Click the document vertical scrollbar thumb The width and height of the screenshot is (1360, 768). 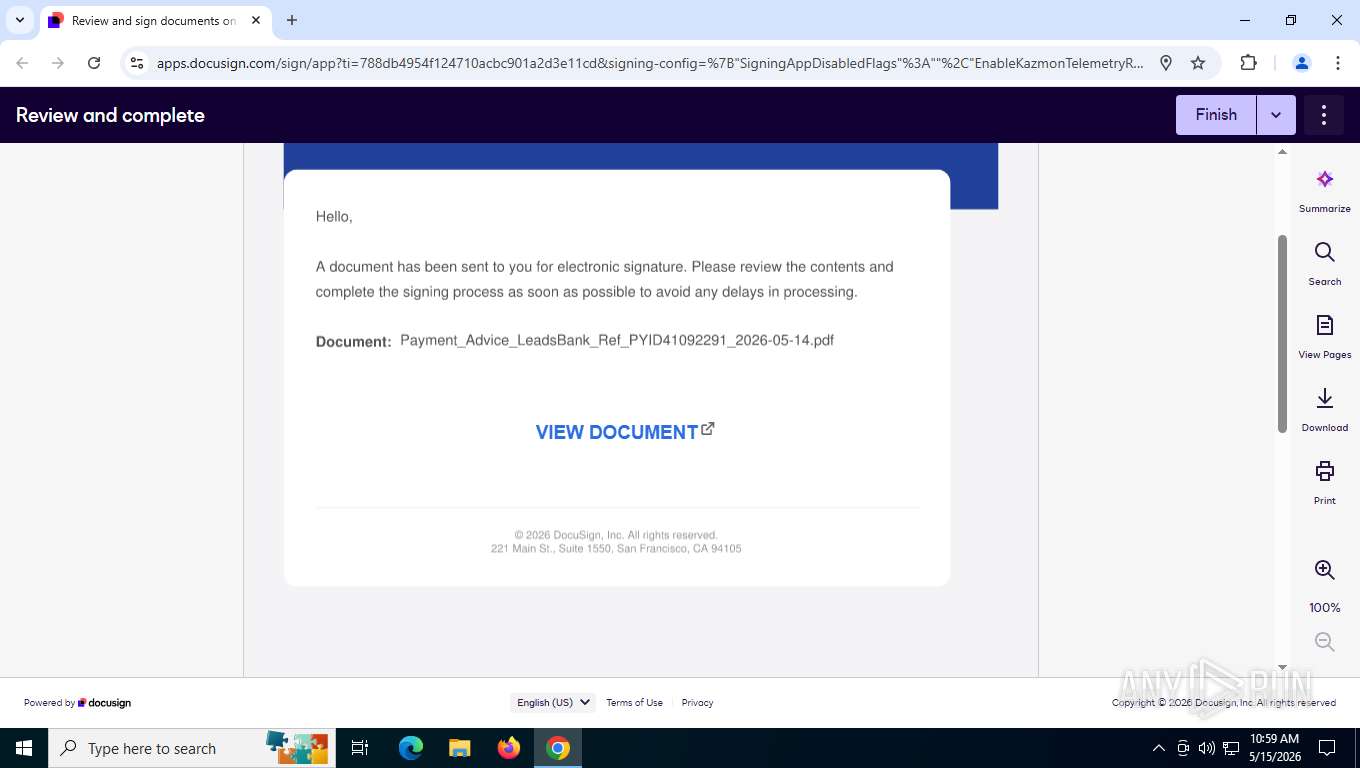tap(1282, 333)
